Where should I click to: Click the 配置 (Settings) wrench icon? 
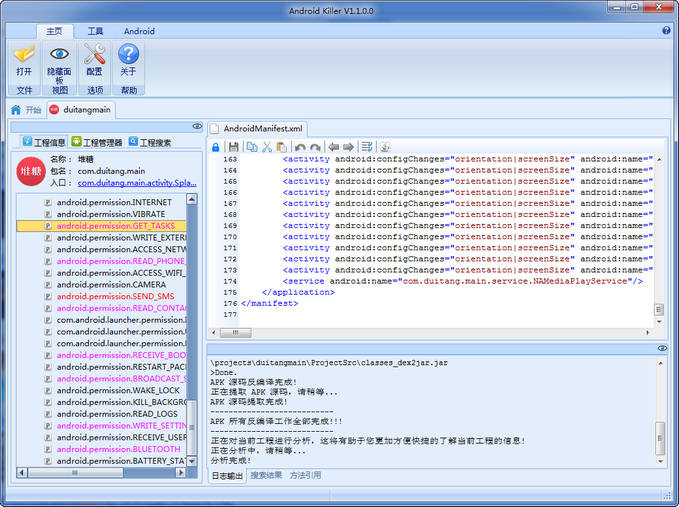[94, 54]
